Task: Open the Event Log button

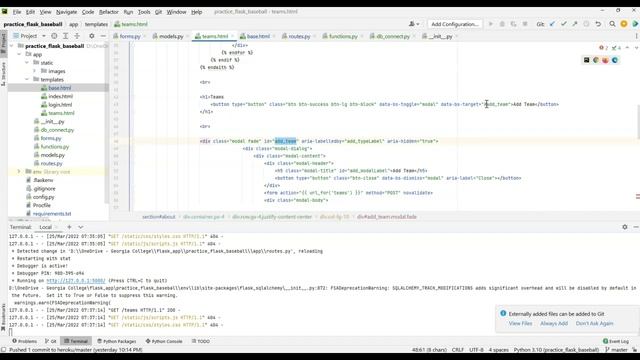Action: click(616, 341)
